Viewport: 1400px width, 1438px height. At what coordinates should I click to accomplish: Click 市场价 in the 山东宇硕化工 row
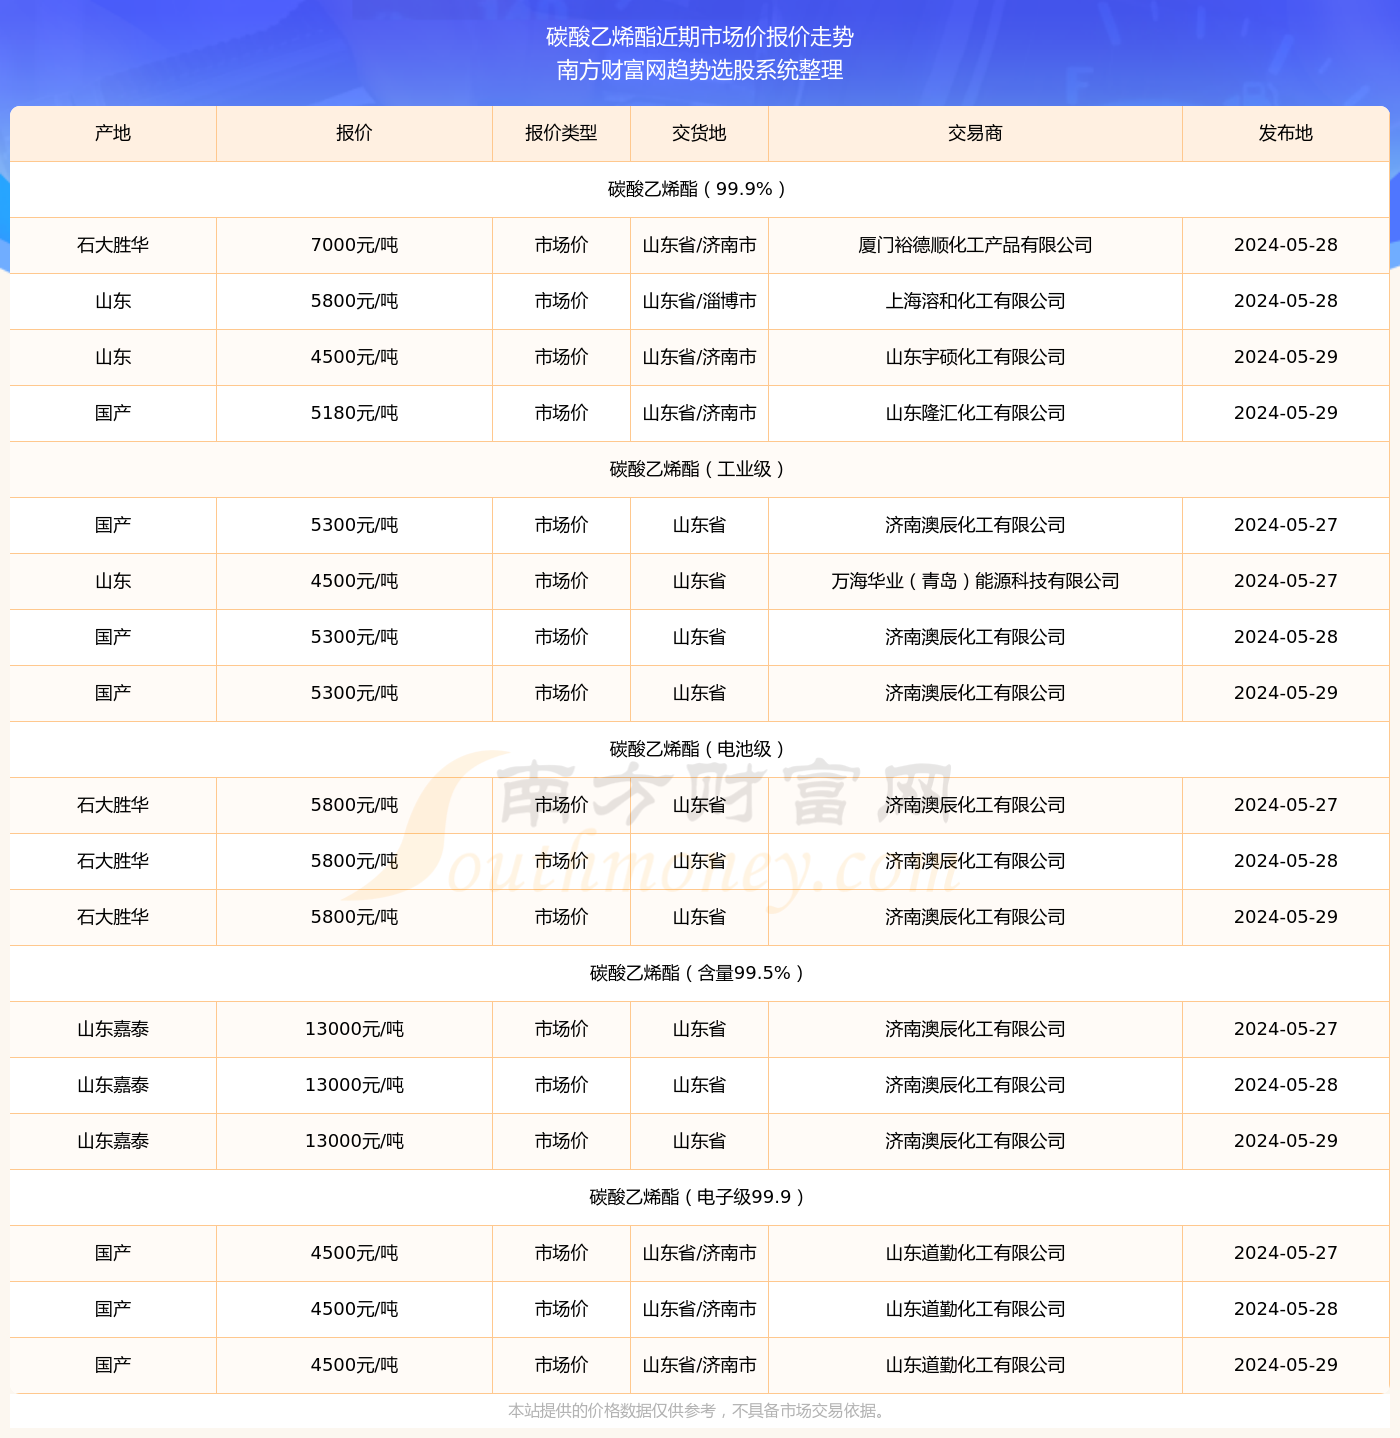[561, 357]
